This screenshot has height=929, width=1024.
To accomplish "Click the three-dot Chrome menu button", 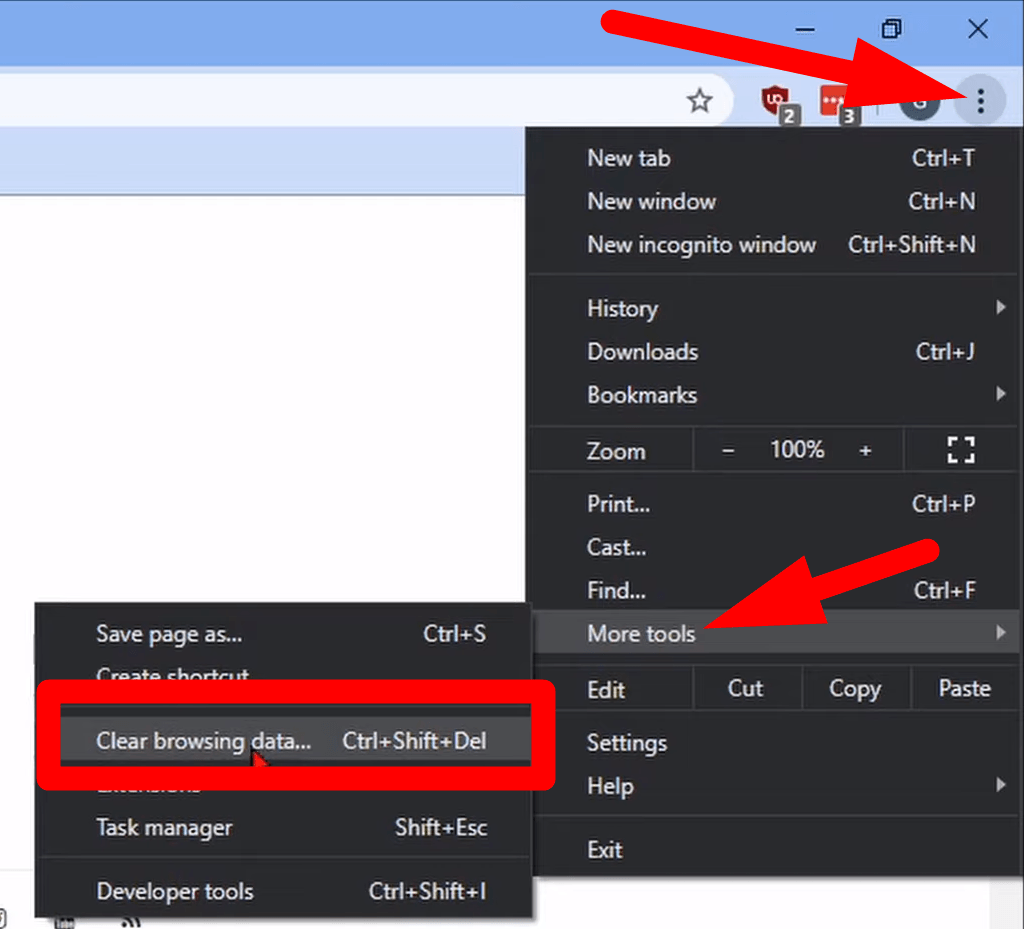I will click(980, 101).
